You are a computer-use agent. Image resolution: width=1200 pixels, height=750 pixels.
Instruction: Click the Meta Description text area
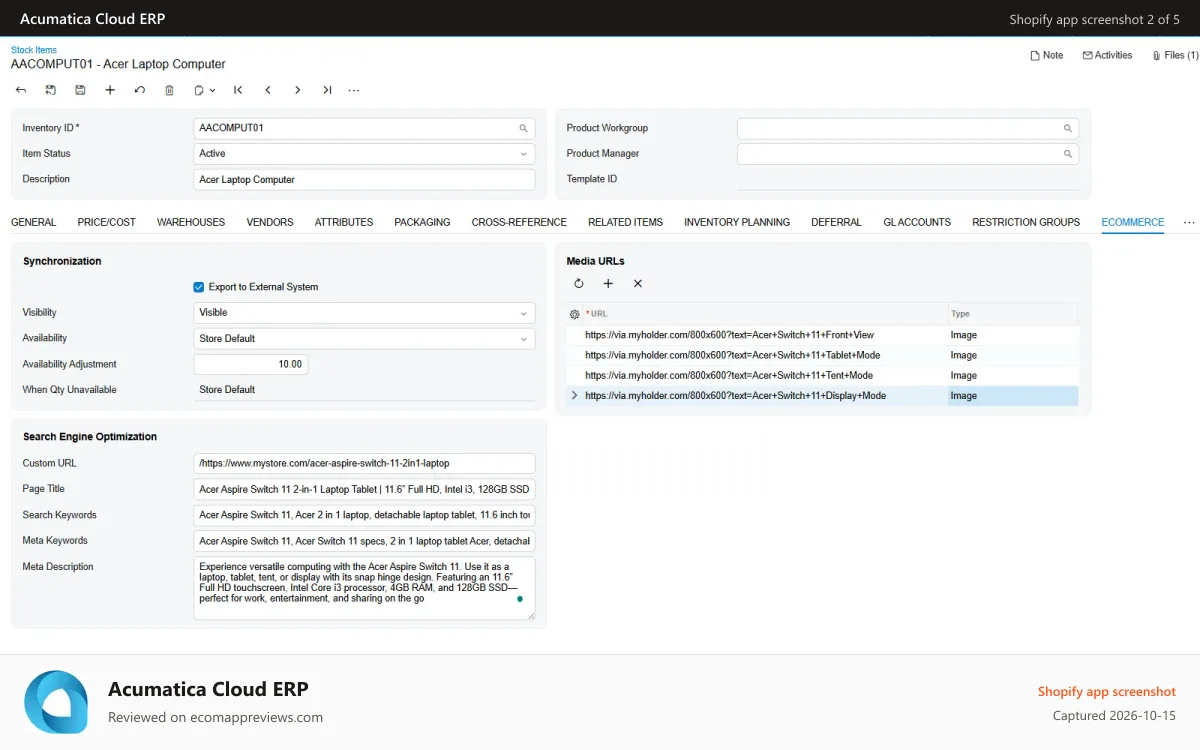364,588
